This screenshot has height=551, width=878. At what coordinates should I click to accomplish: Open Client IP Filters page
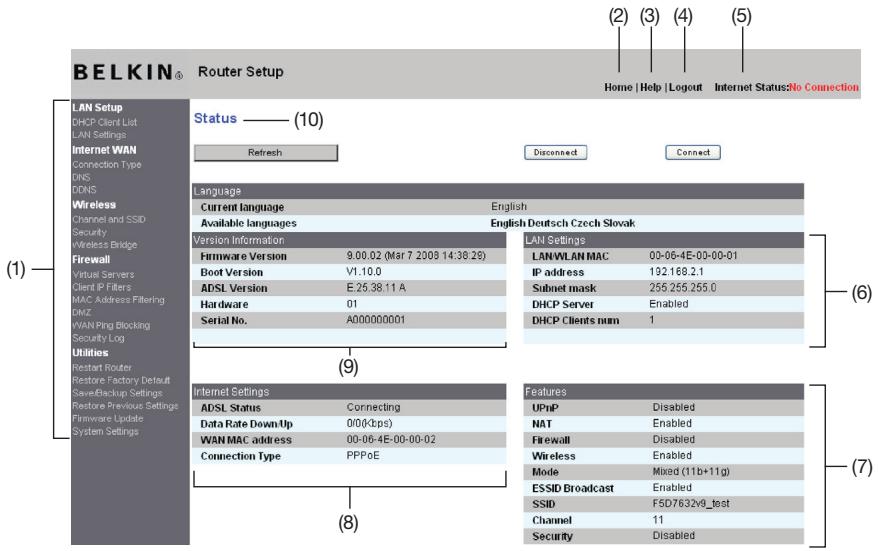coord(101,287)
